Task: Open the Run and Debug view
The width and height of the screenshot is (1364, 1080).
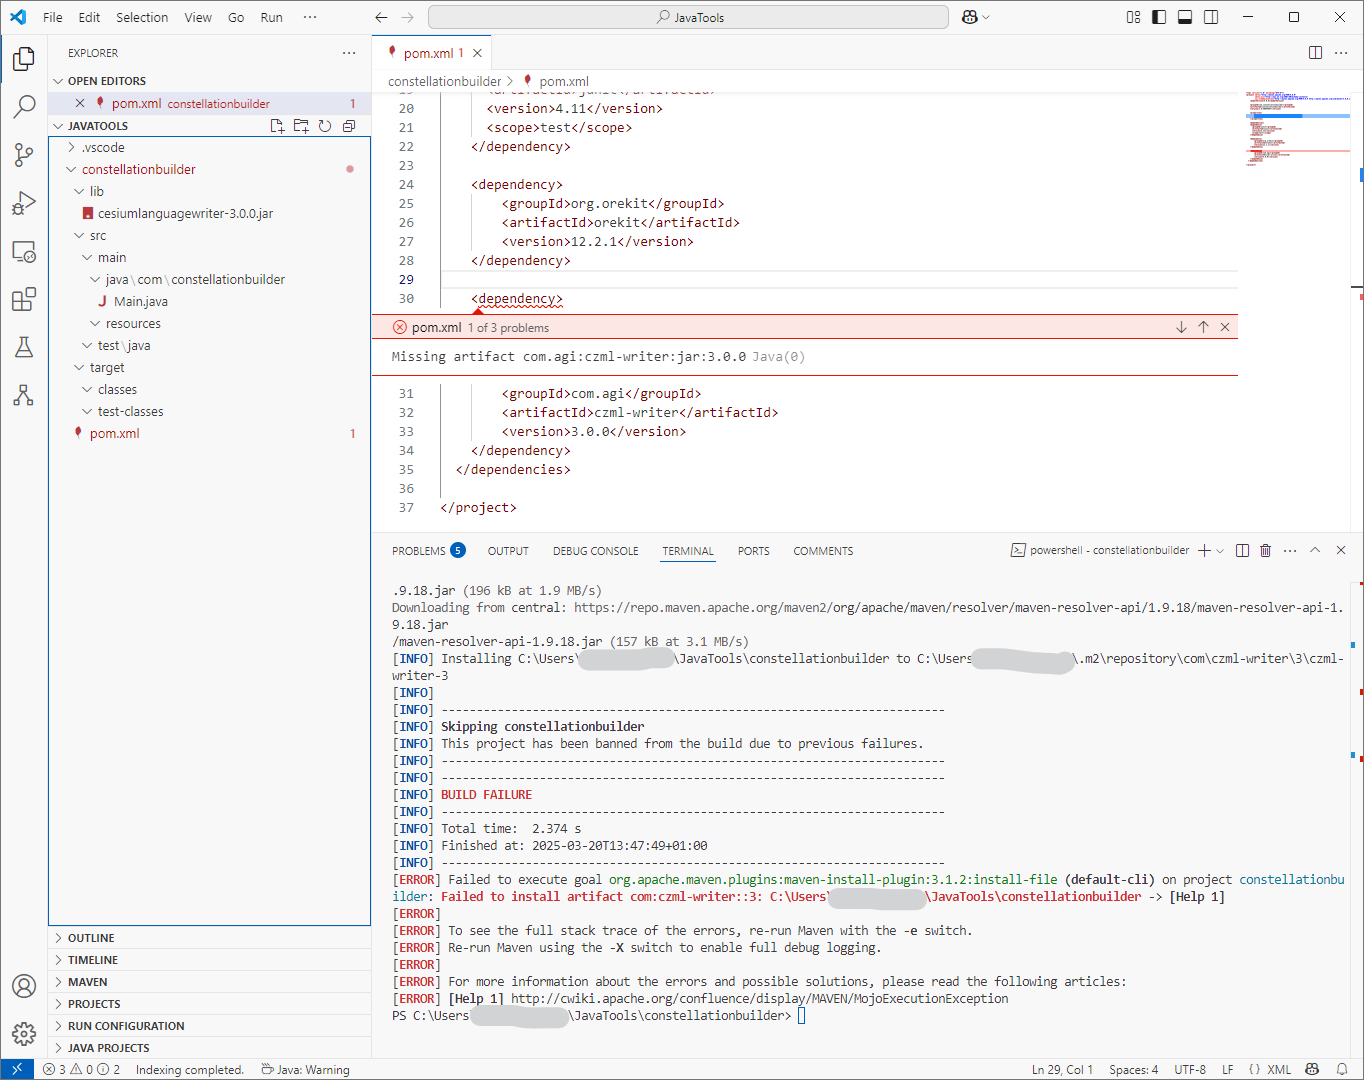Action: pos(24,203)
